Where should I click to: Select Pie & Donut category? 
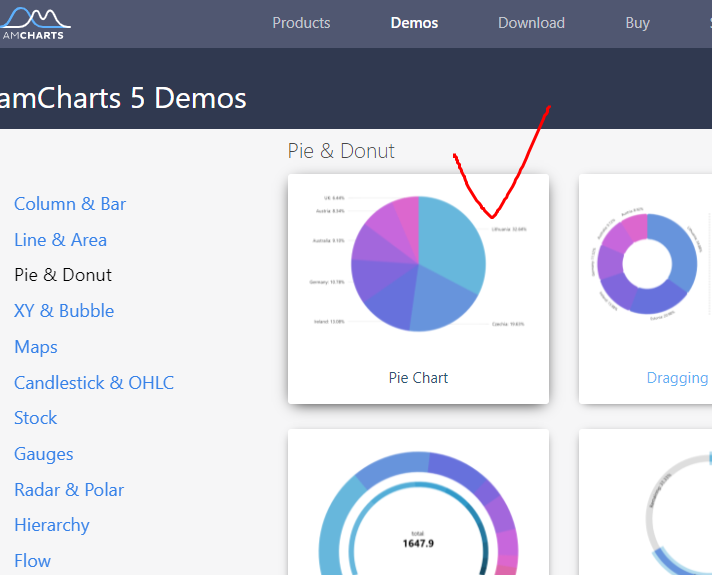[x=63, y=275]
